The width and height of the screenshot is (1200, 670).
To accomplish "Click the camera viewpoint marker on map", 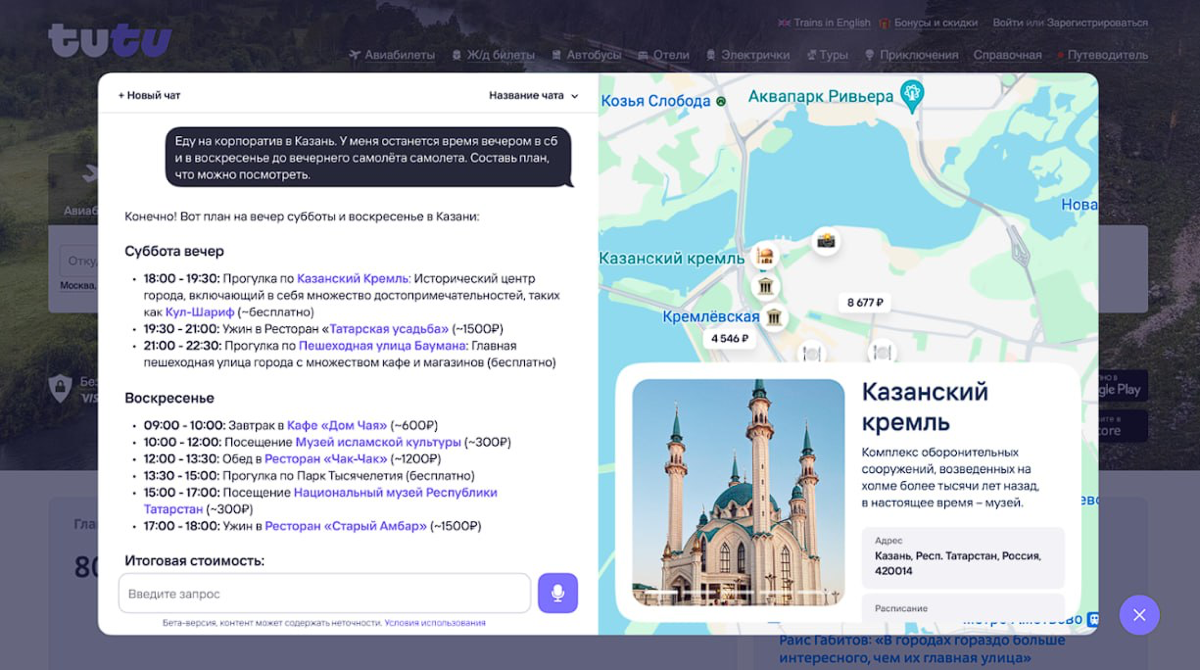I will tap(826, 240).
